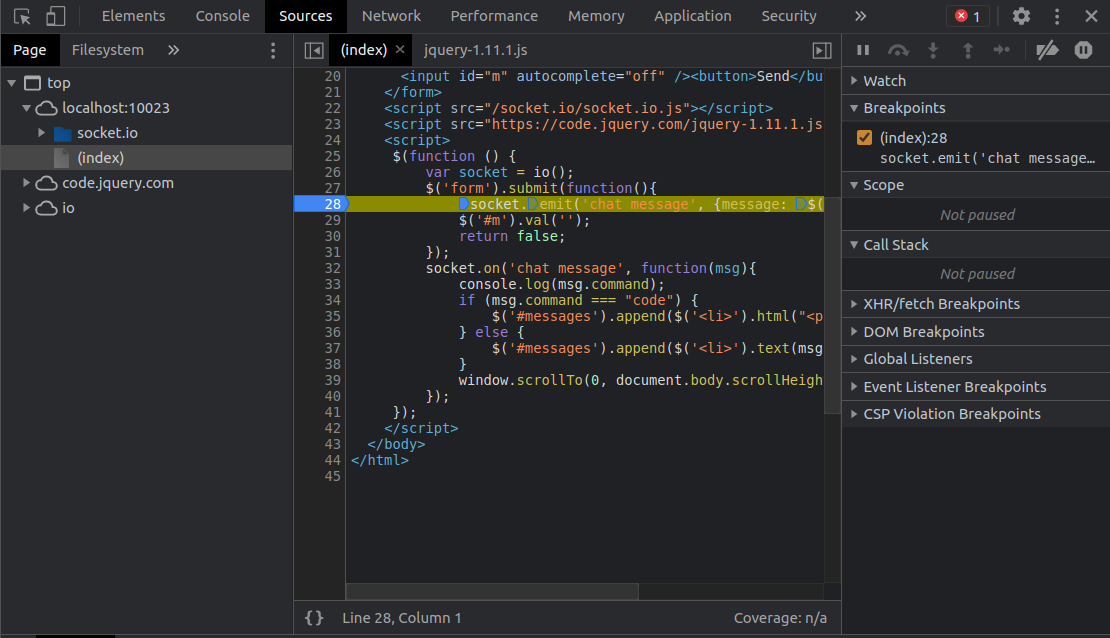
Task: Jump to the socket.emit breakpoint code snippet
Action: point(987,158)
